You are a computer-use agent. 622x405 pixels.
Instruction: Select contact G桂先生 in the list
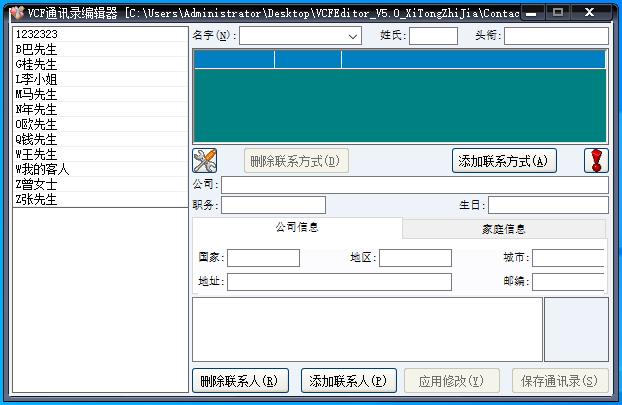click(100, 64)
